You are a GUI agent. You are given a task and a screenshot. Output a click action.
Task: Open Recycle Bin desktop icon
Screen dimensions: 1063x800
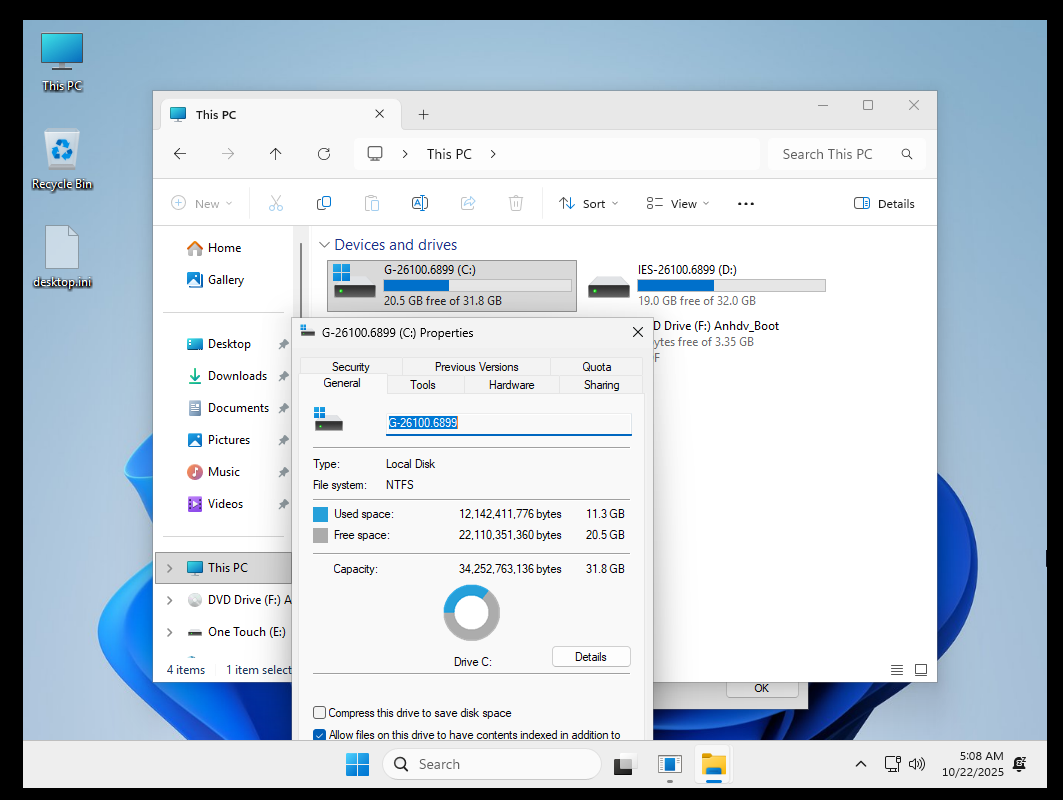click(62, 160)
